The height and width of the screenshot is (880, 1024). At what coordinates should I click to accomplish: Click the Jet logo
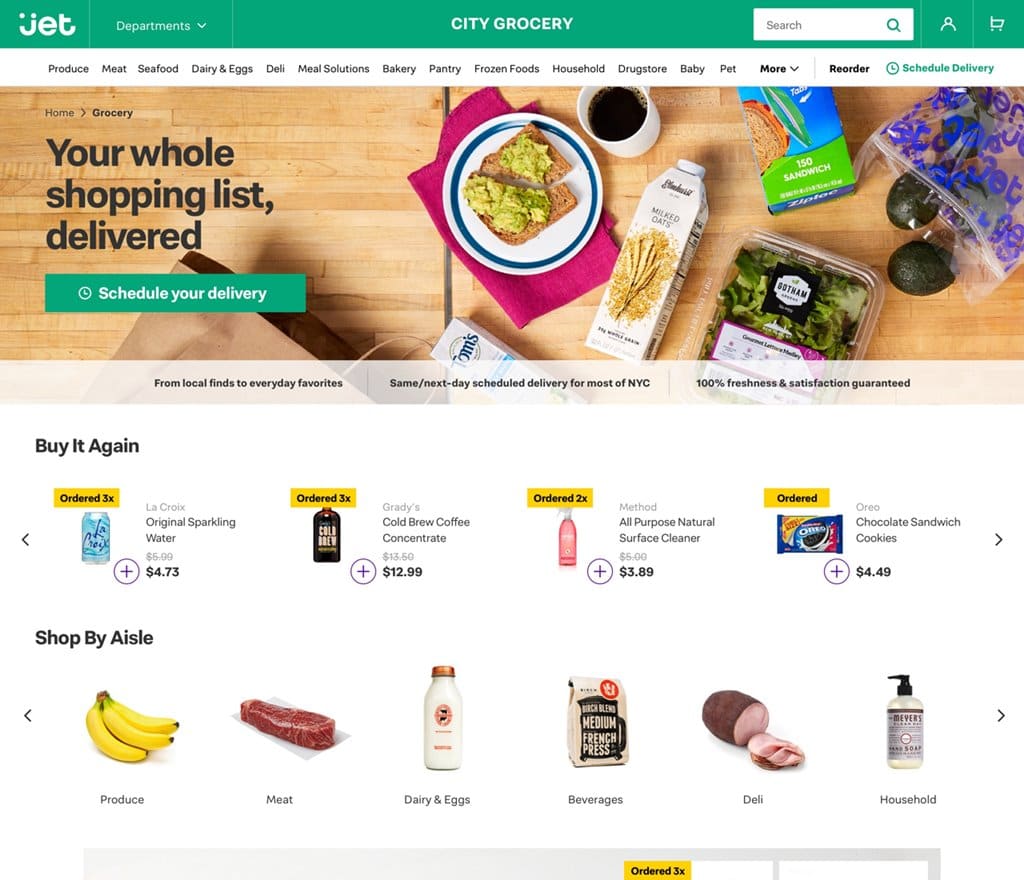(47, 24)
